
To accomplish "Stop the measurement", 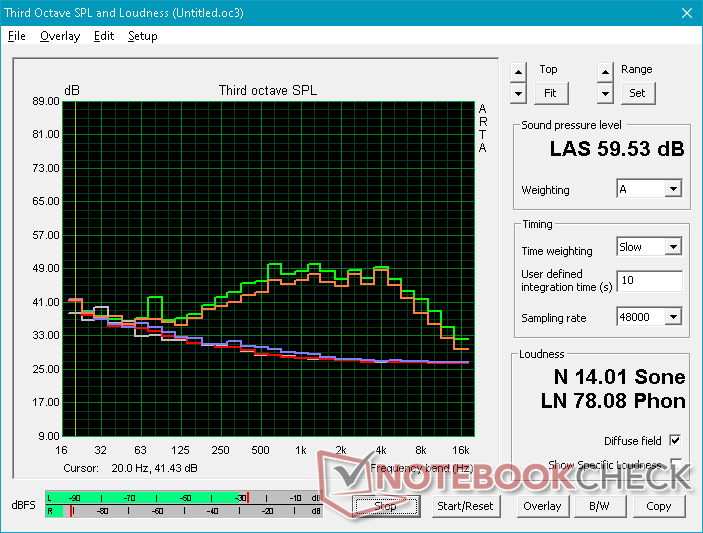I will (386, 506).
